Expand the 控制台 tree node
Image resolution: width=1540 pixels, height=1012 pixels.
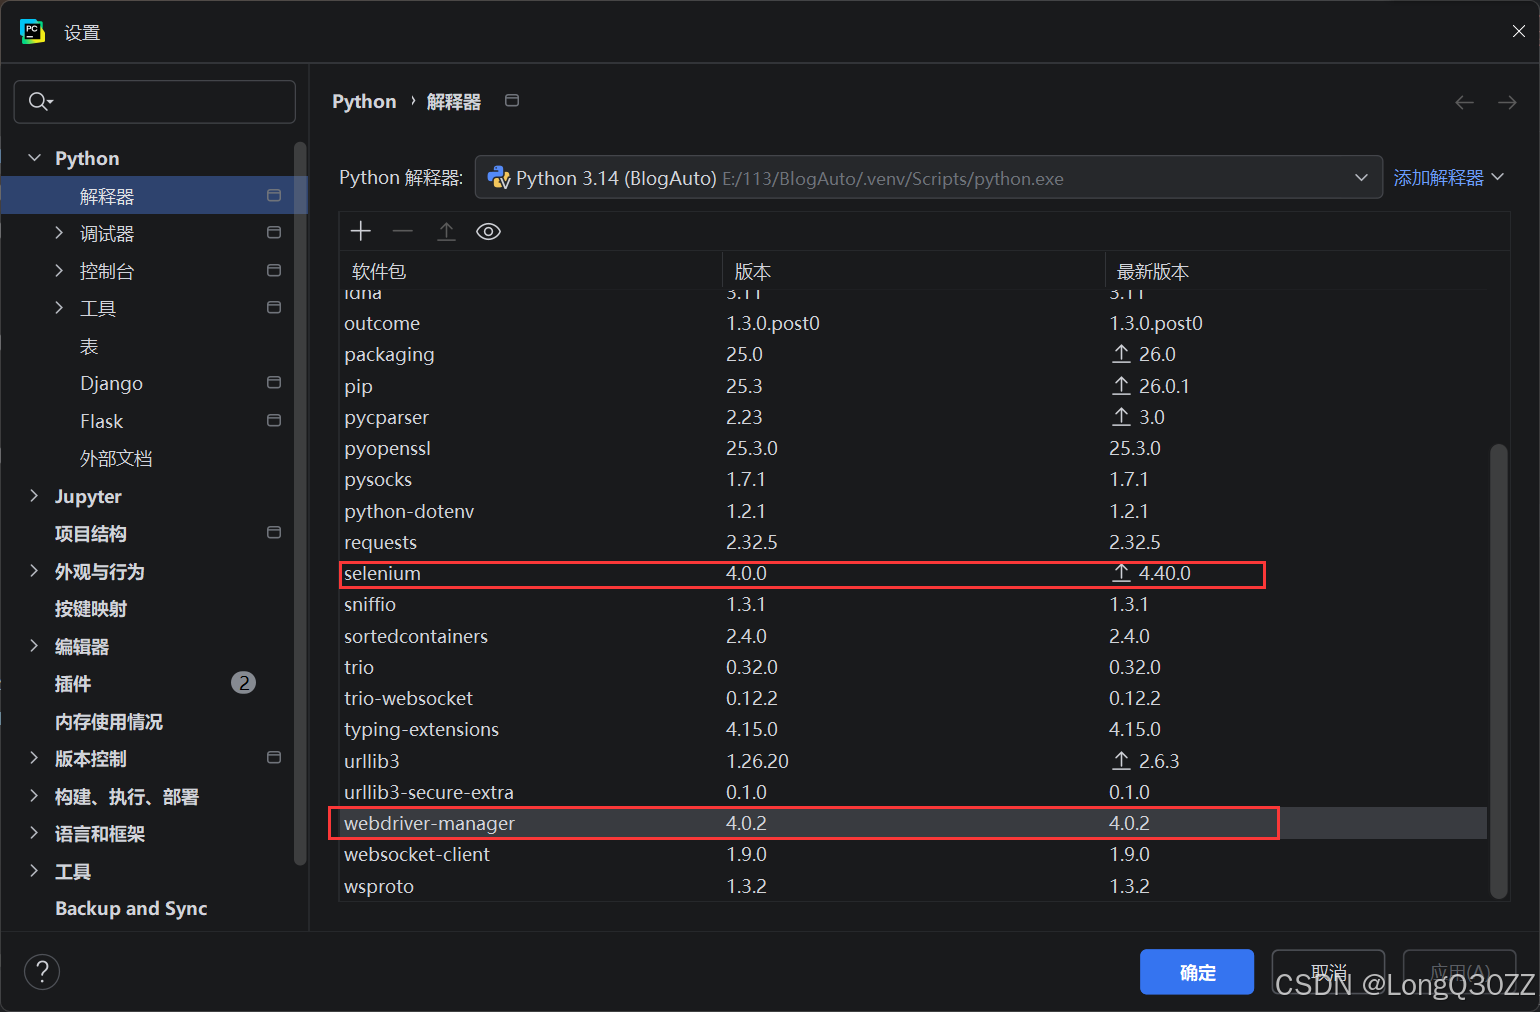(59, 270)
